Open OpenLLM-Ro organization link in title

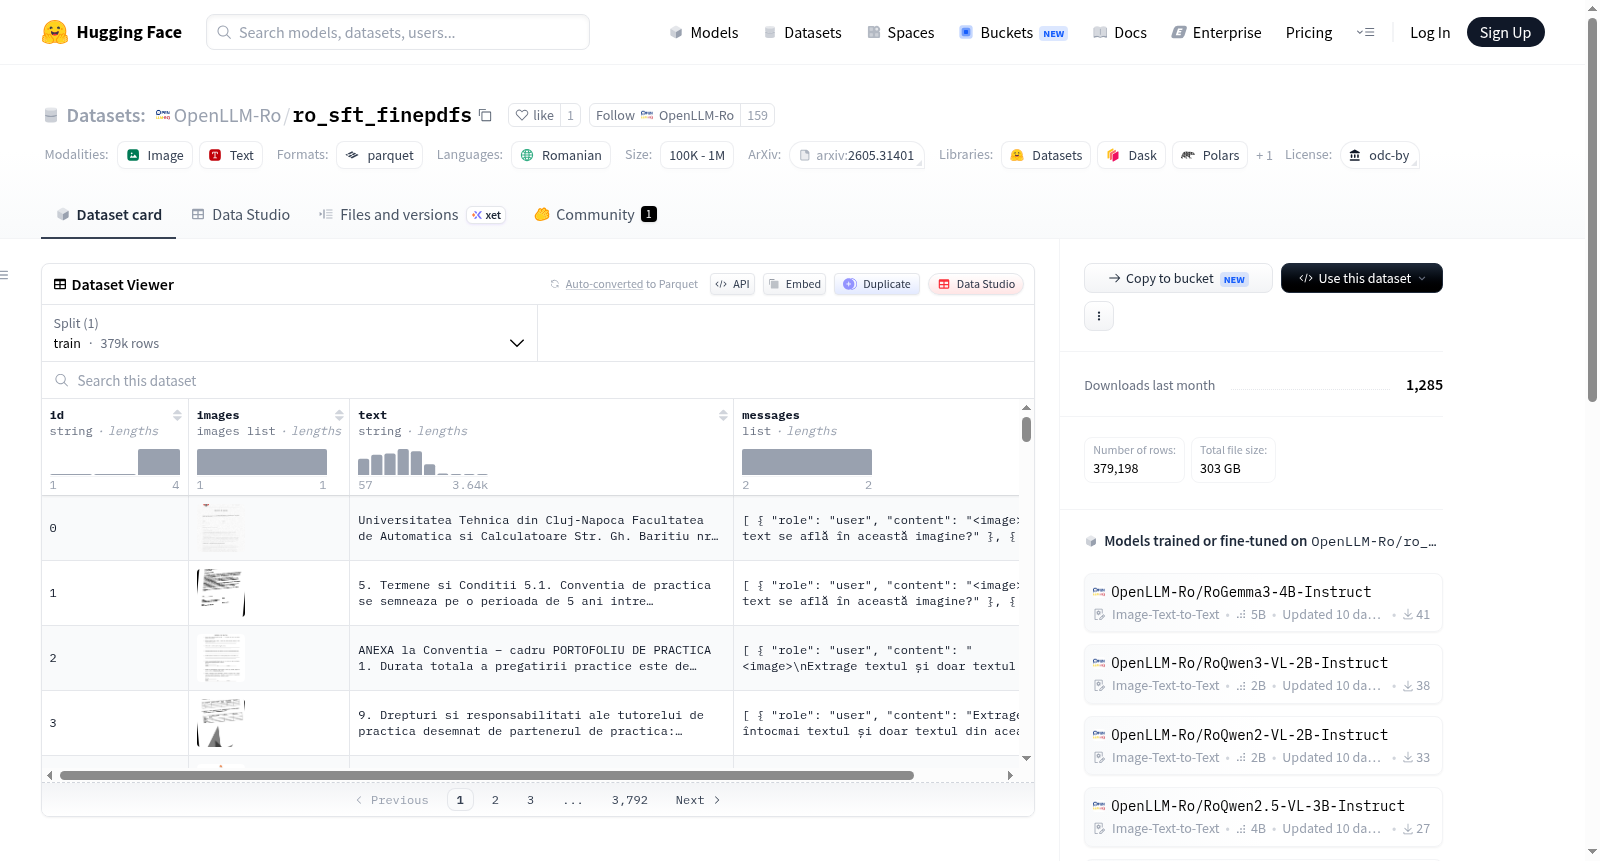click(x=227, y=115)
